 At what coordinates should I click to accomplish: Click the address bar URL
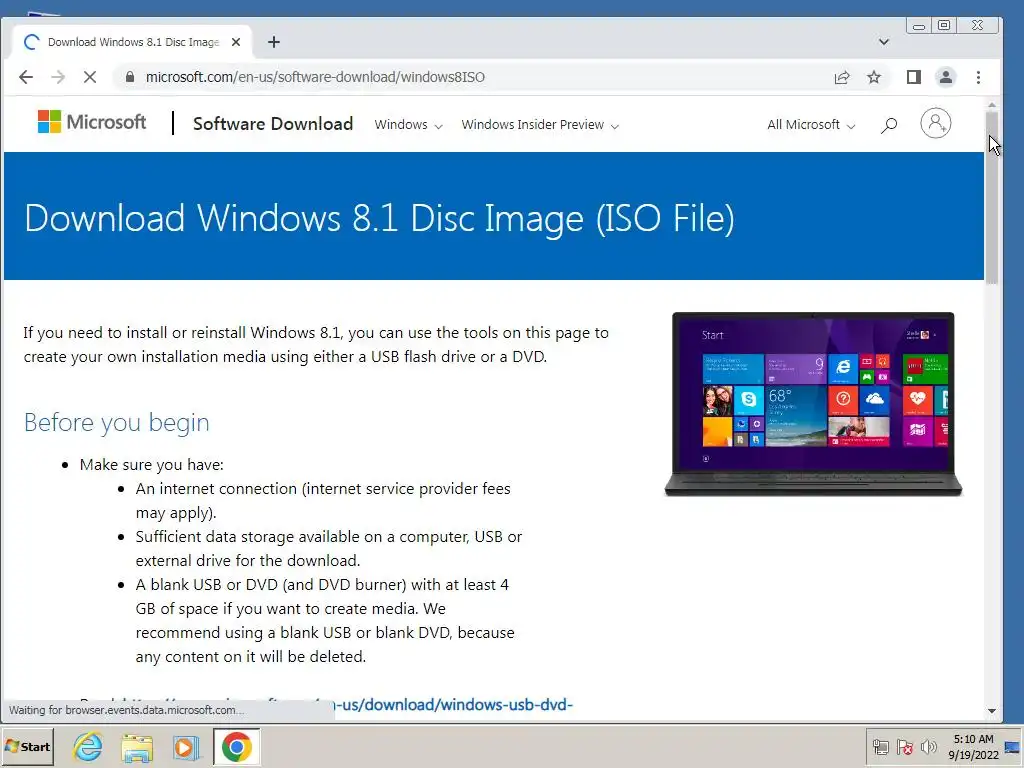pos(315,77)
